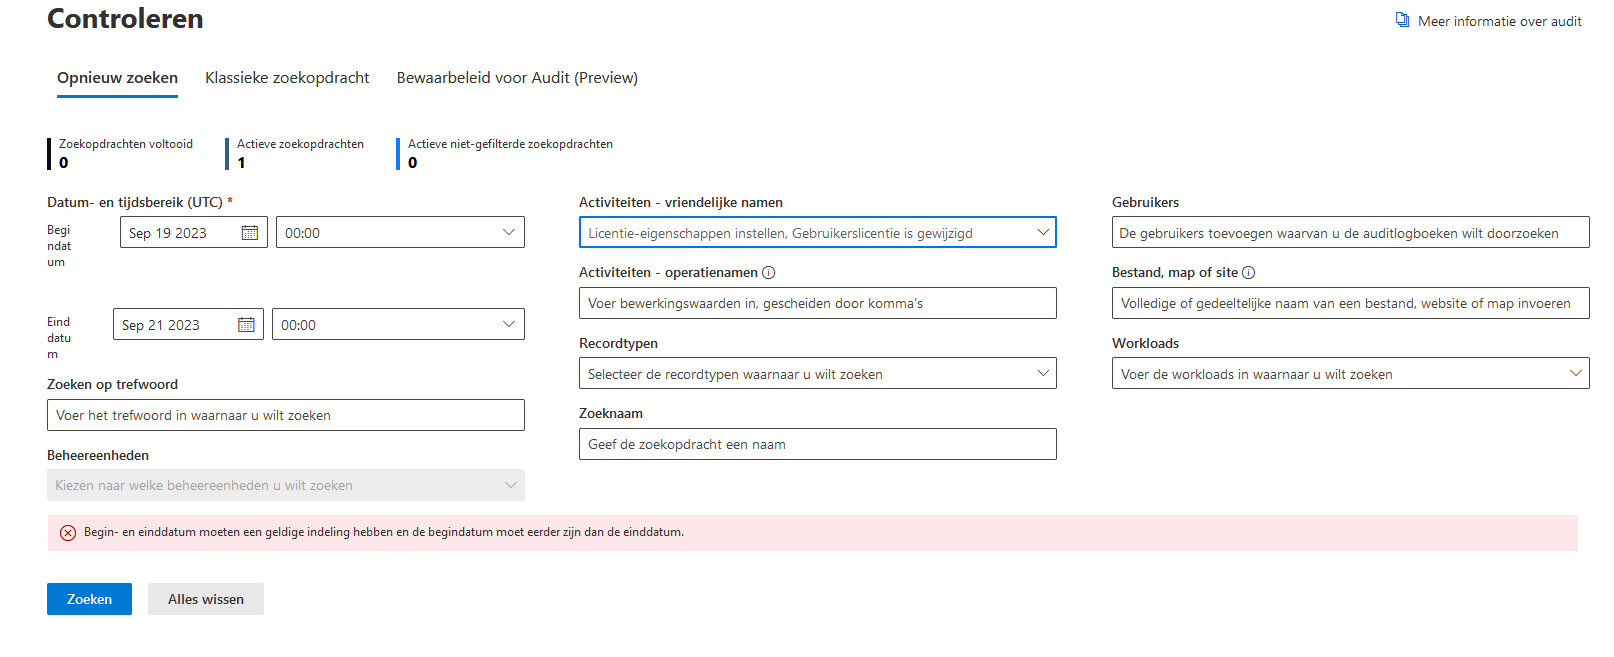Open Bewaarbeleid voor Audit (Preview) tab
The width and height of the screenshot is (1614, 657).
(517, 78)
